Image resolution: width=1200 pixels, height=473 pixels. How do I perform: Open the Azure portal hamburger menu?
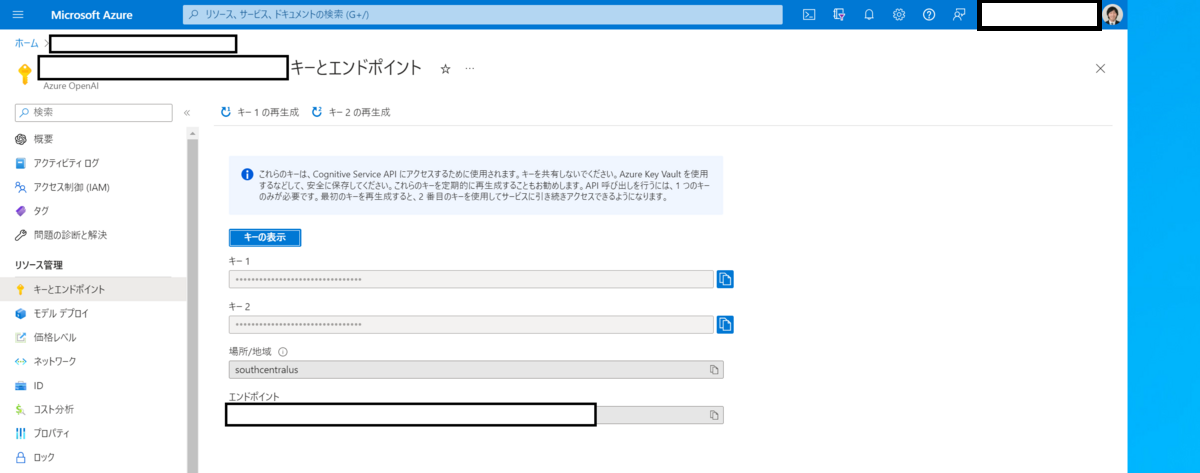coord(18,14)
